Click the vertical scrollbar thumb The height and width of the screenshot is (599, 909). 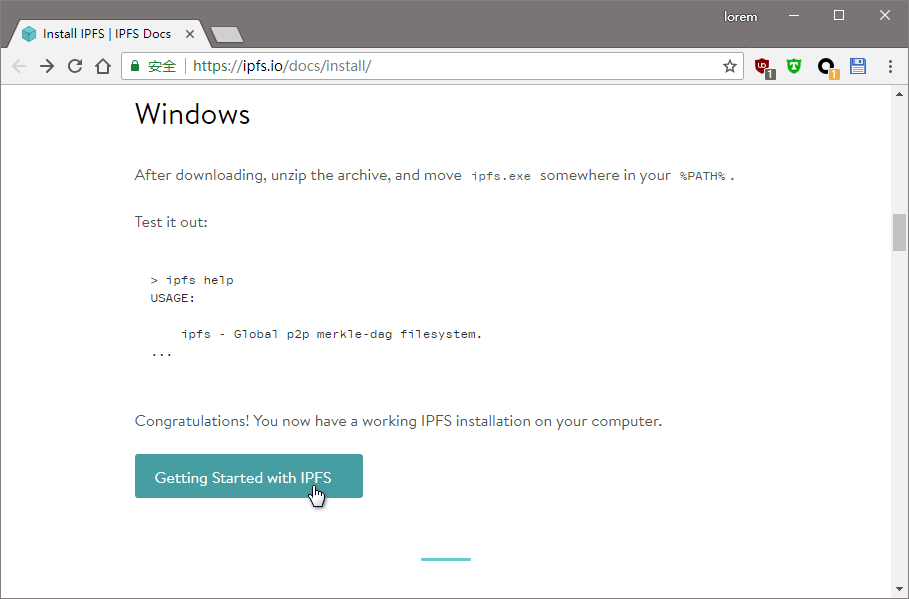click(x=899, y=233)
